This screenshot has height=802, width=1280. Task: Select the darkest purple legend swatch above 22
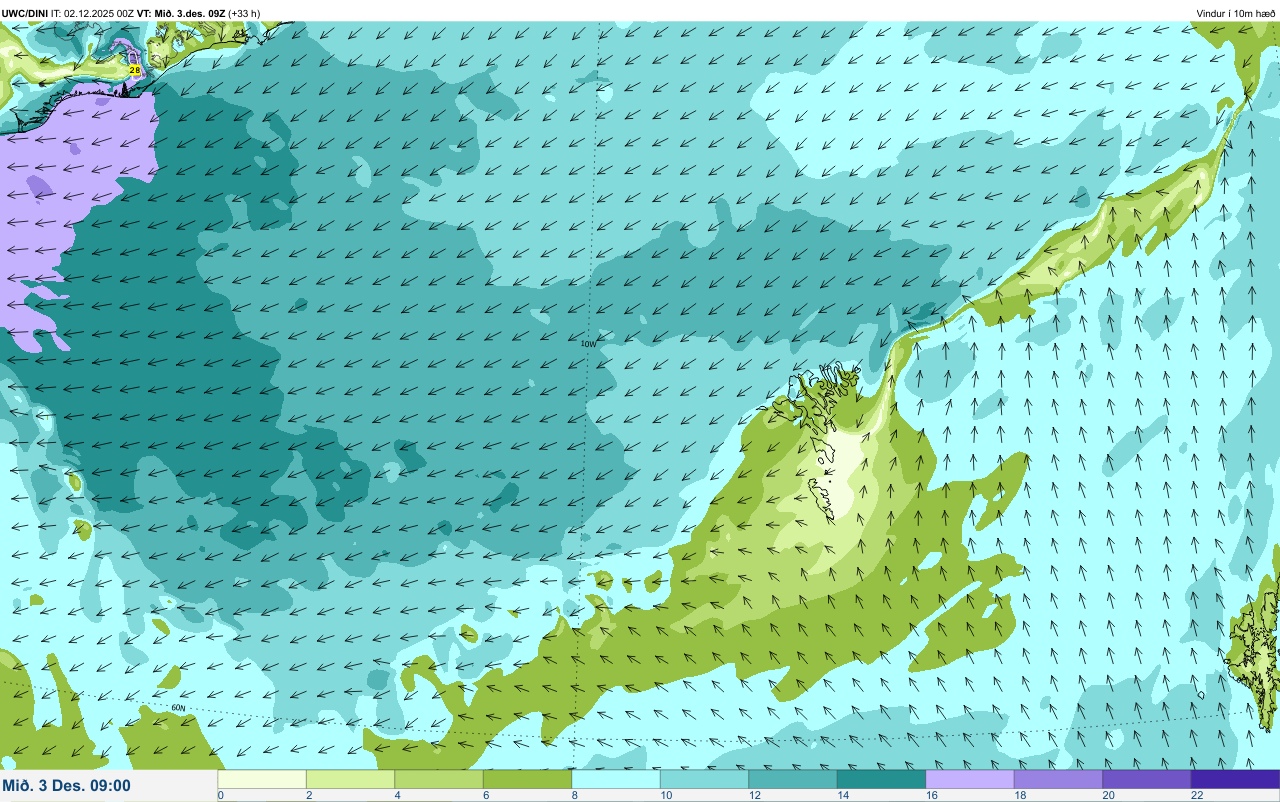click(1235, 779)
